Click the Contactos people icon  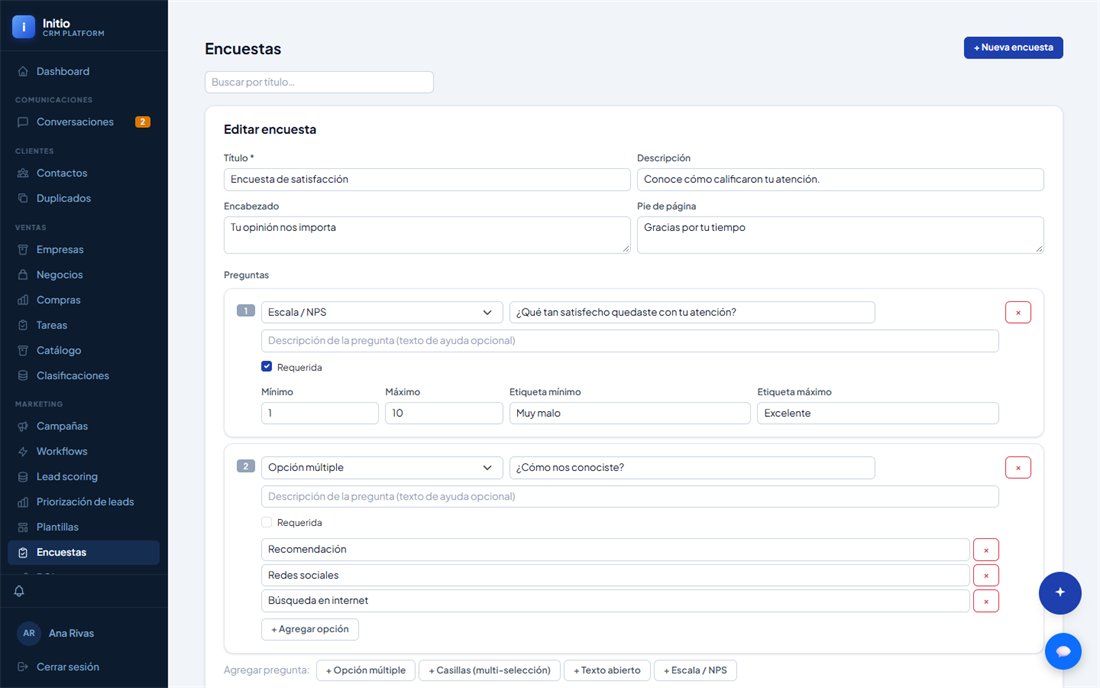click(22, 173)
